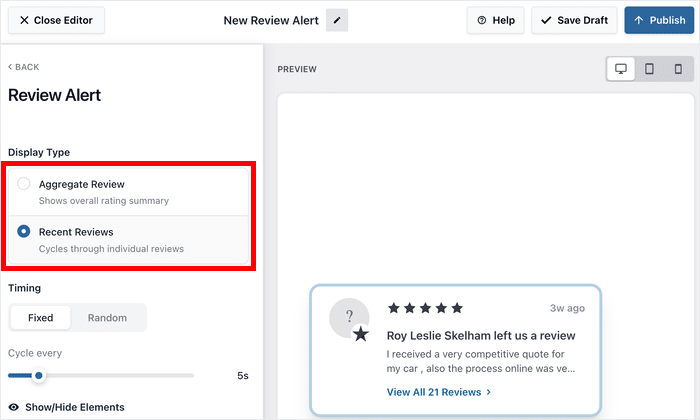Click the reviewer avatar placeholder icon
700x420 pixels.
[349, 318]
